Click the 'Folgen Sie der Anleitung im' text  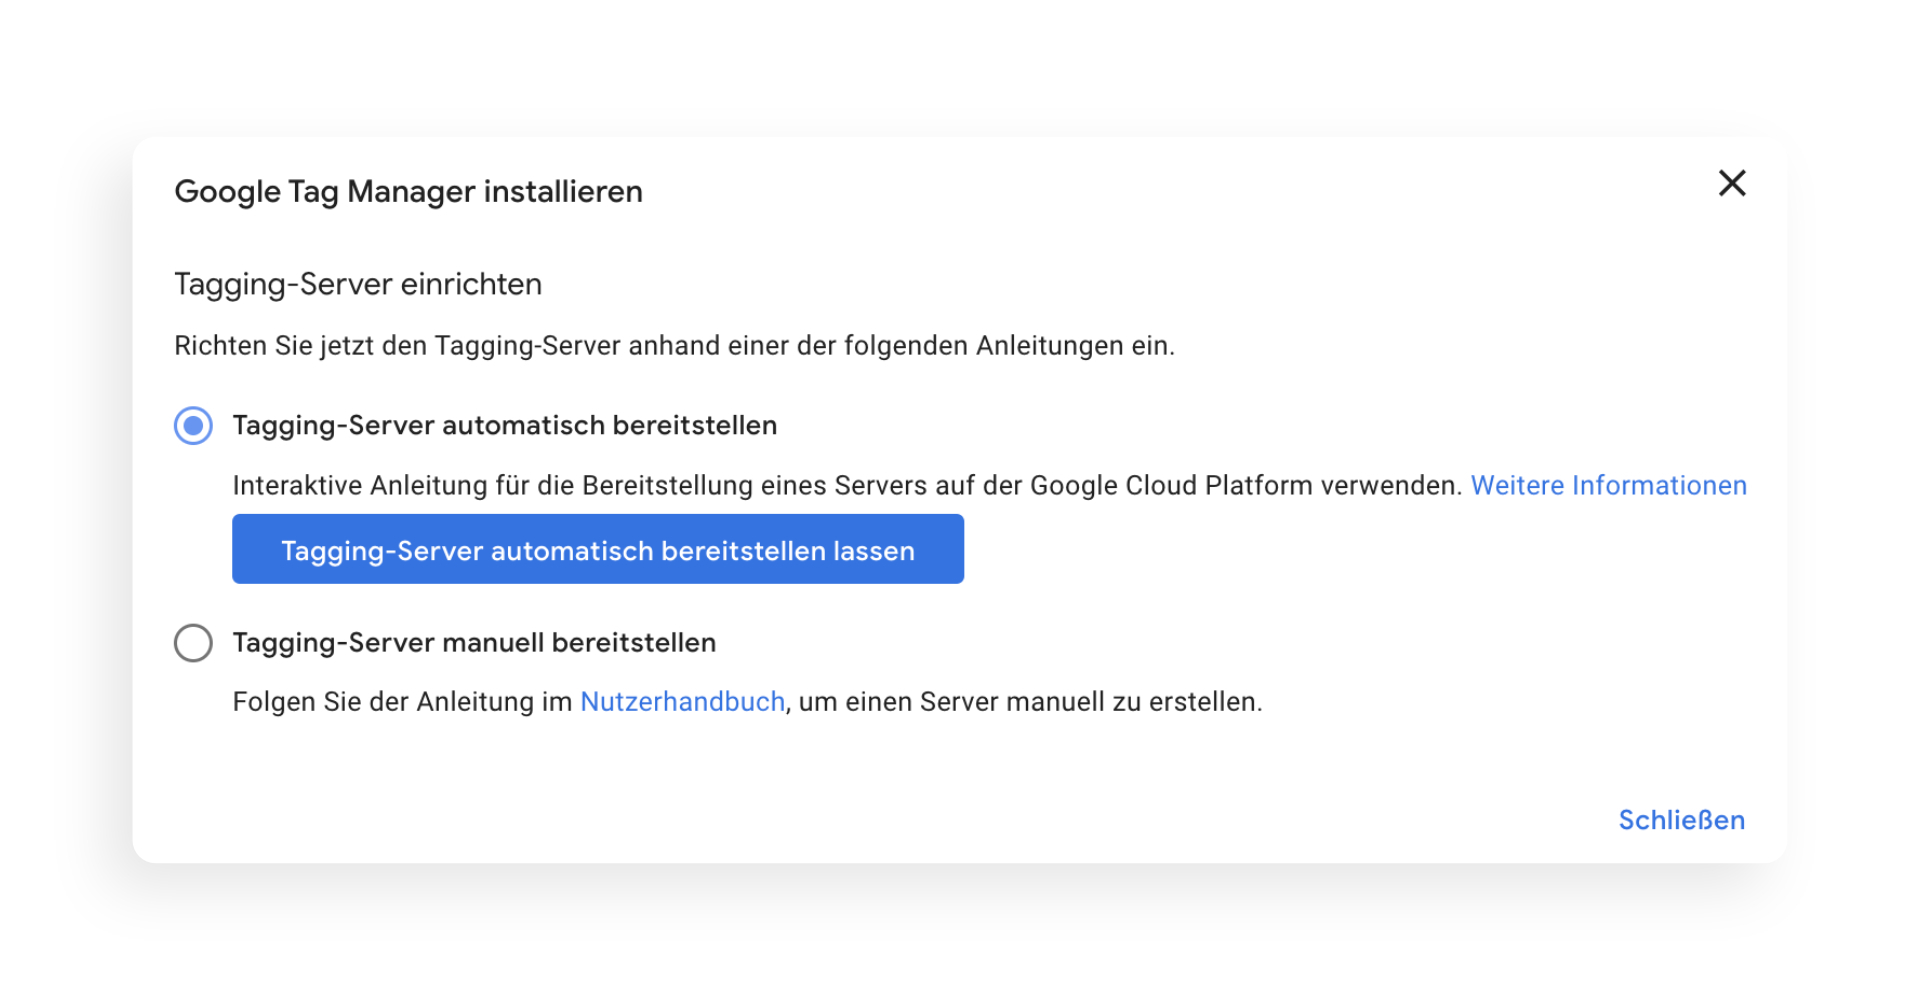click(402, 702)
